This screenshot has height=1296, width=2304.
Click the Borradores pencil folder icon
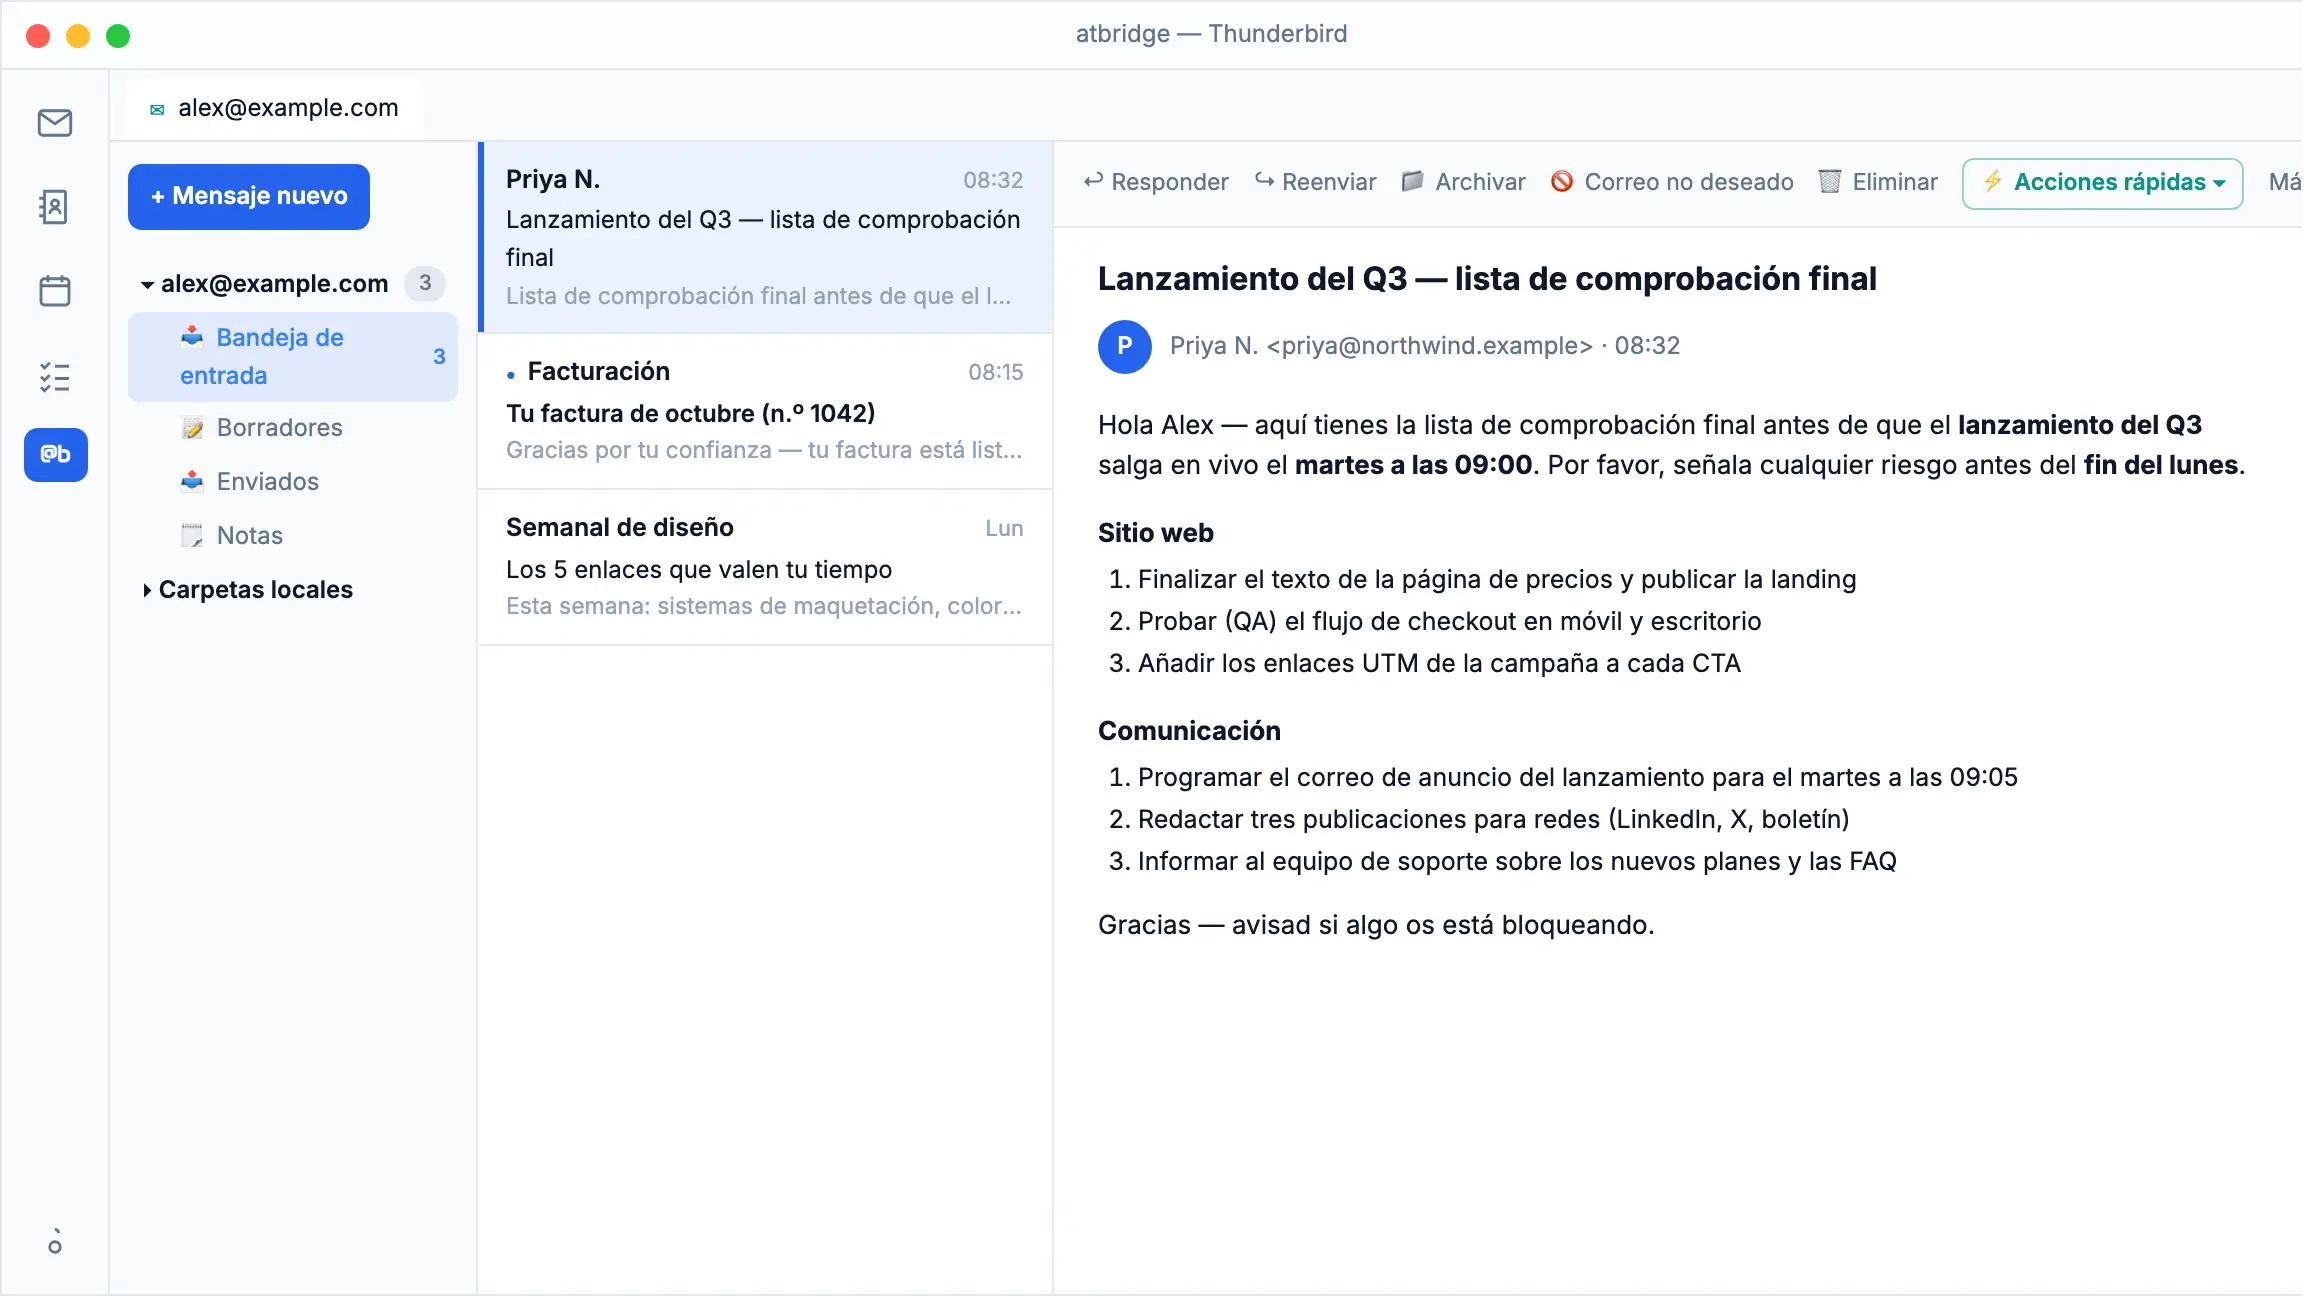192,428
